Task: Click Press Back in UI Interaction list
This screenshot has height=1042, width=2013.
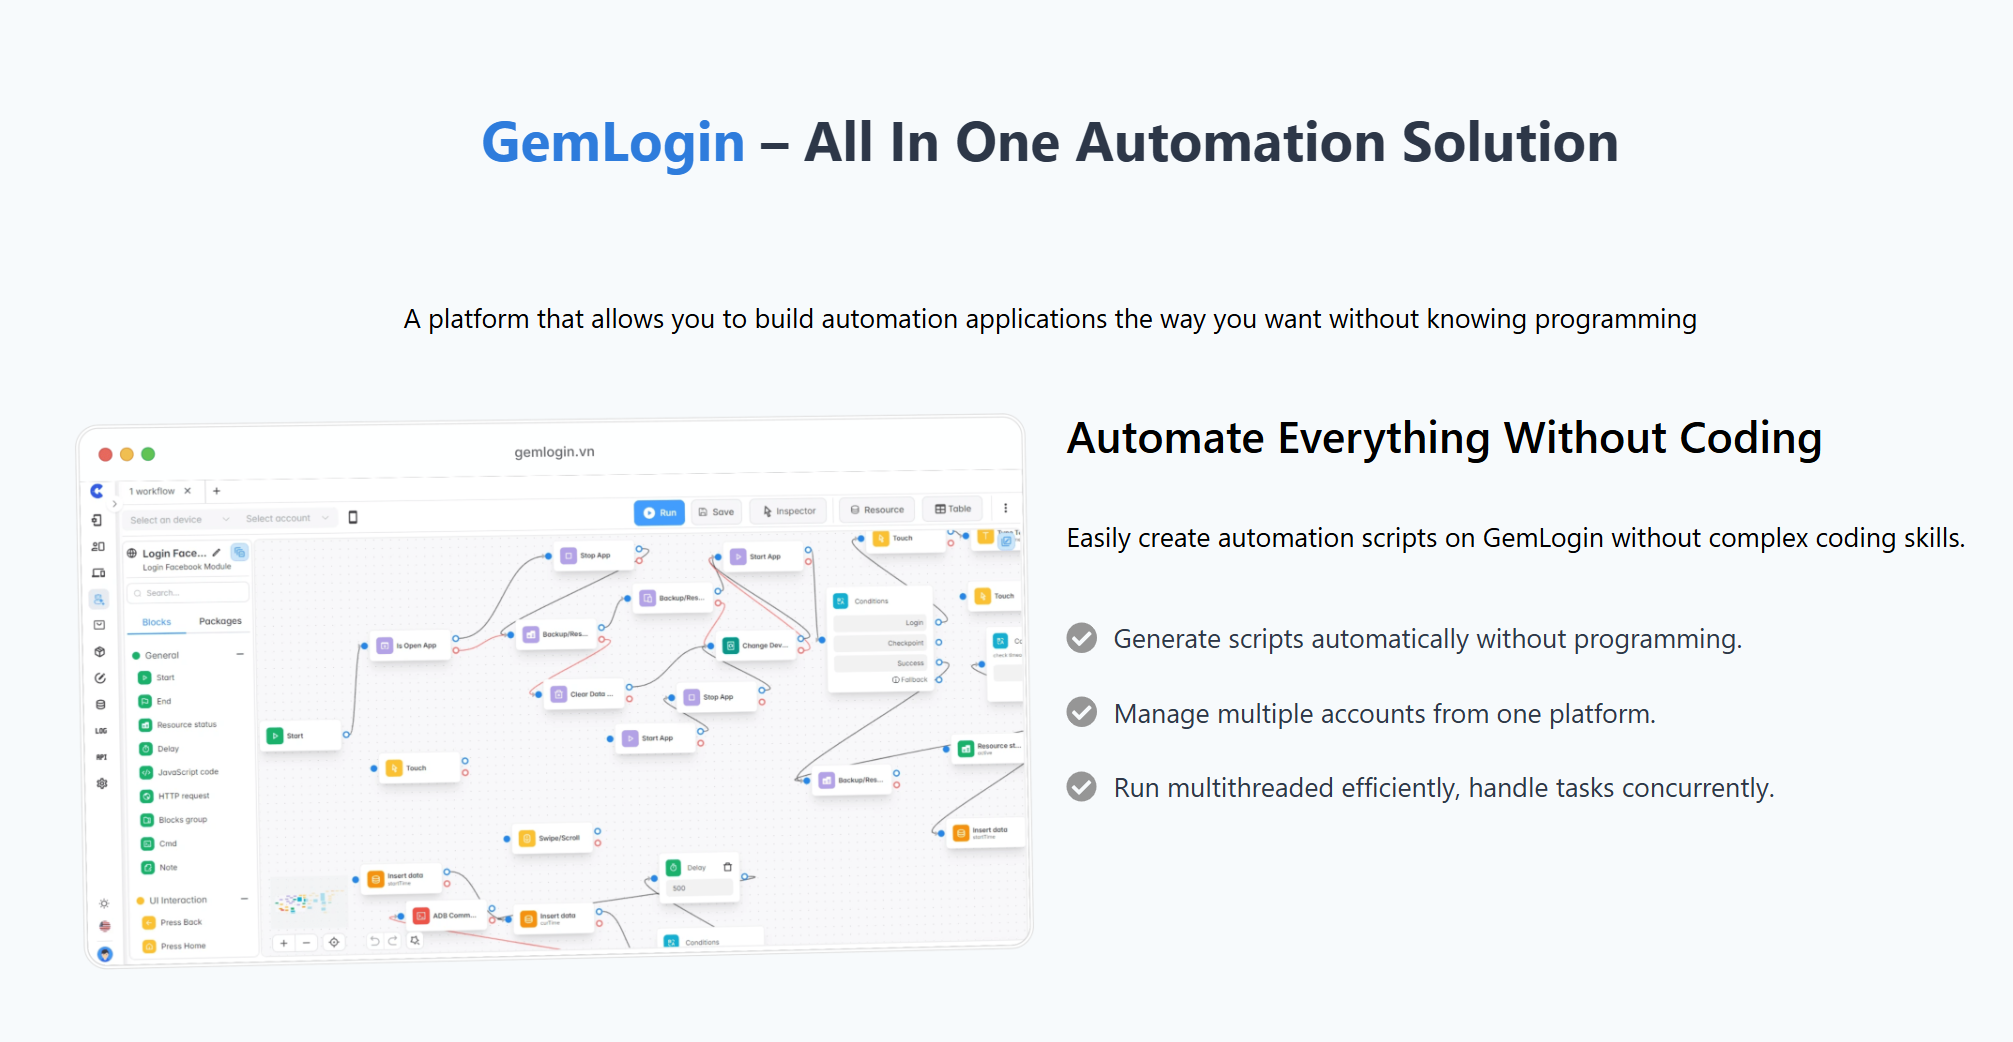Action: (x=173, y=922)
